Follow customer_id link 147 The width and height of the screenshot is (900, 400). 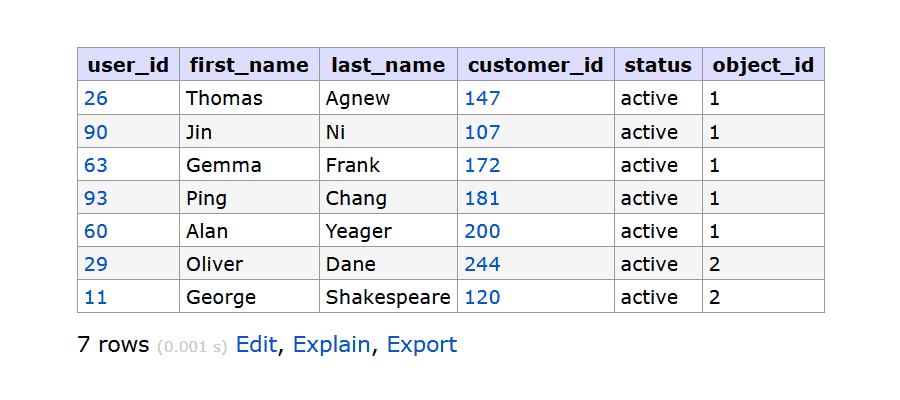(482, 98)
